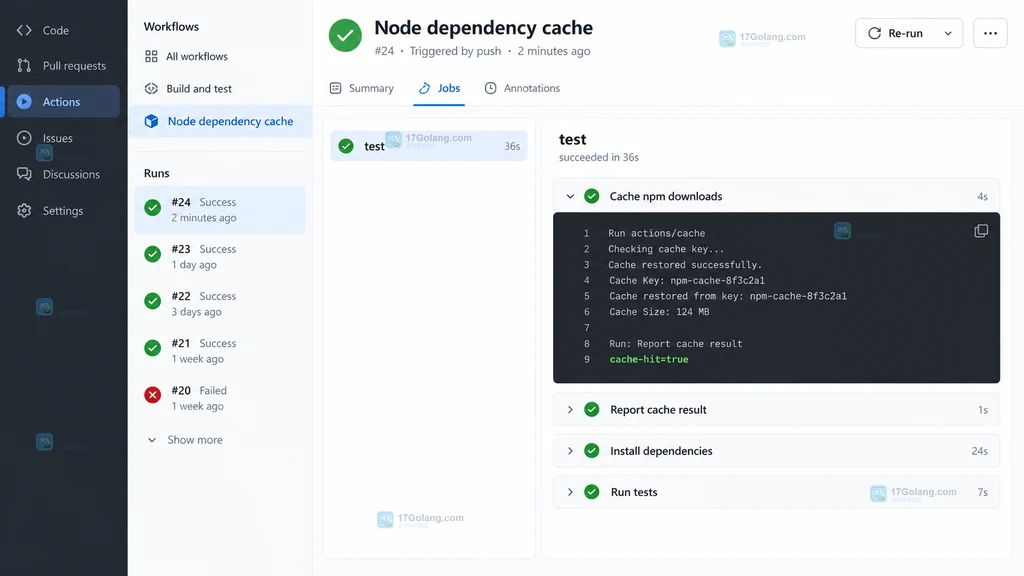Open the Re-run dropdown arrow

948,33
